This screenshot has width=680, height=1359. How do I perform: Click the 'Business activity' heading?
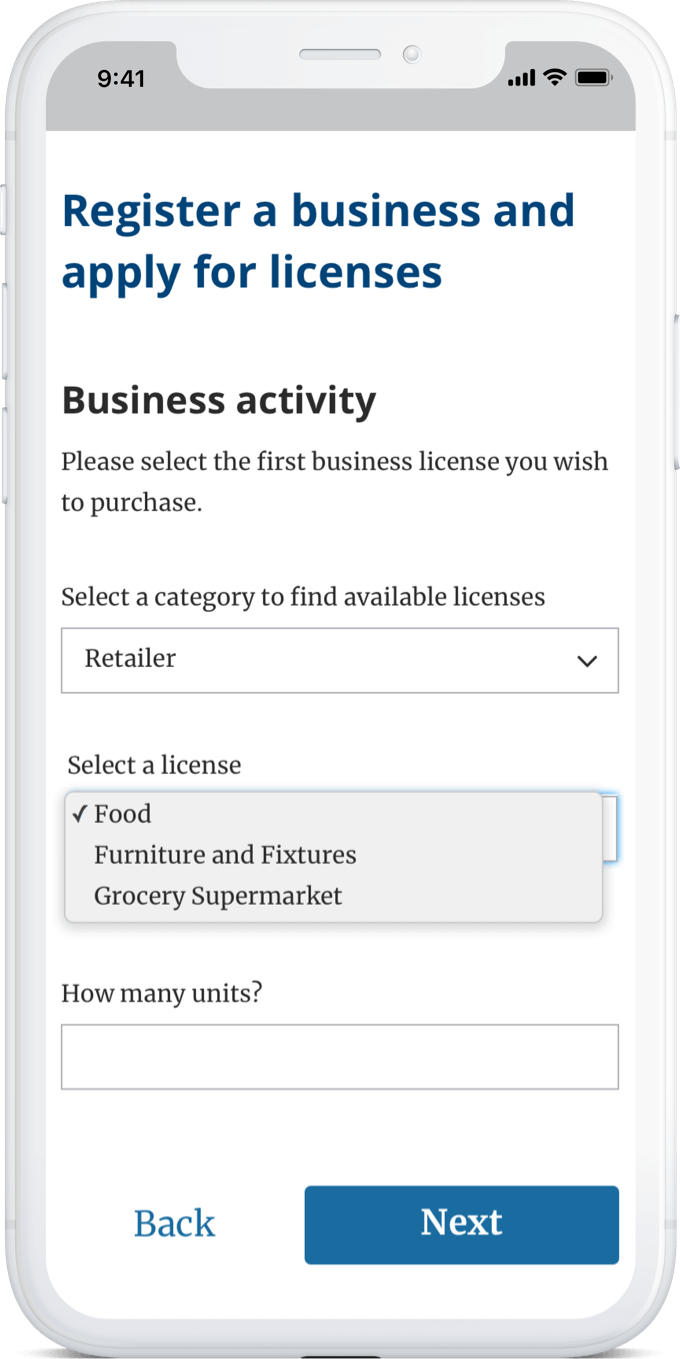click(219, 401)
